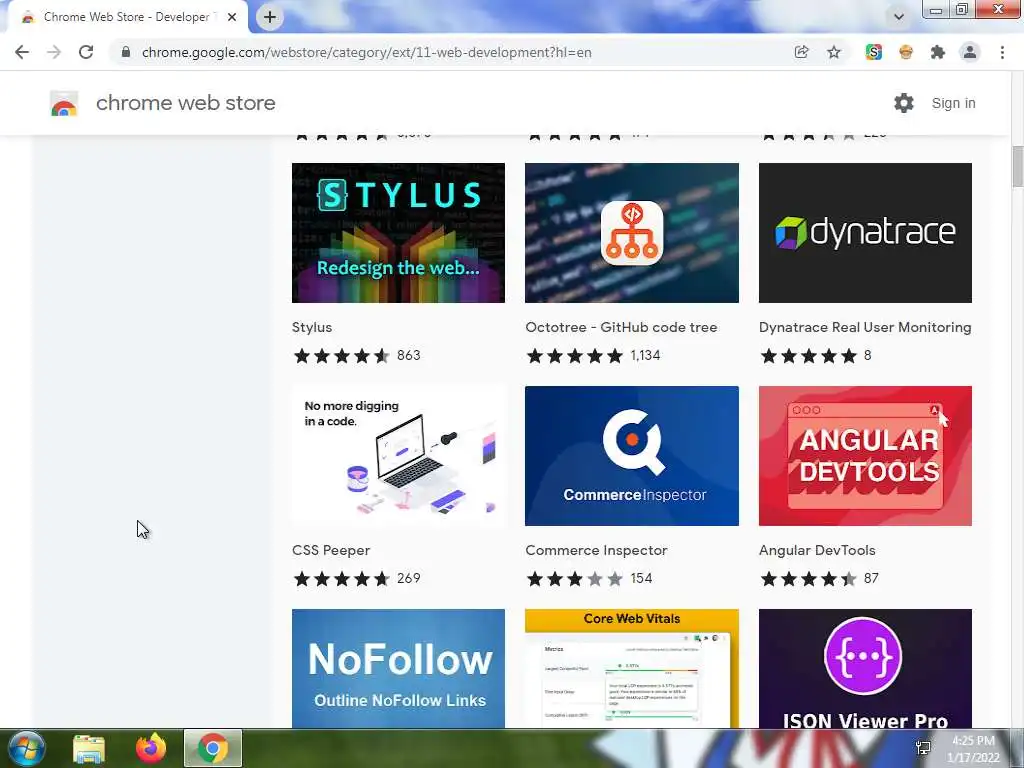
Task: Open the web store settings gear
Action: (x=904, y=103)
